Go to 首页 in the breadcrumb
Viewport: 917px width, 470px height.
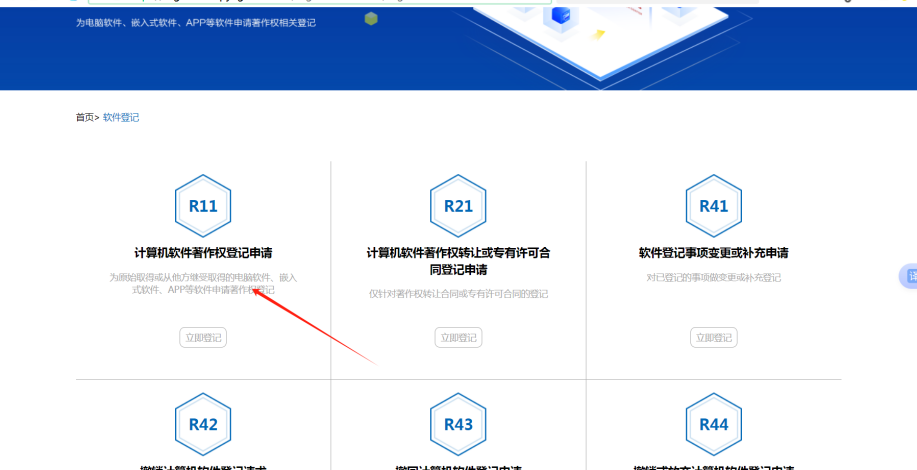pyautogui.click(x=85, y=118)
